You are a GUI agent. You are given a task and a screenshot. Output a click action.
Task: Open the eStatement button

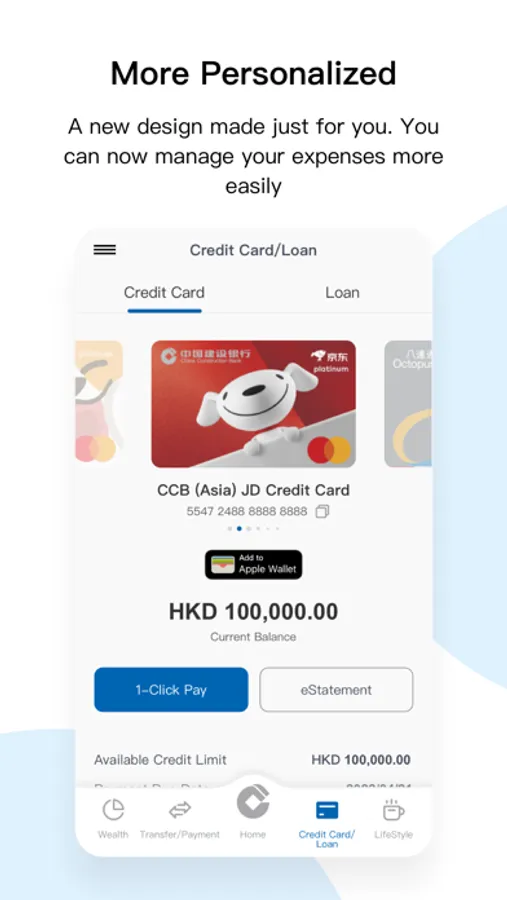(336, 689)
